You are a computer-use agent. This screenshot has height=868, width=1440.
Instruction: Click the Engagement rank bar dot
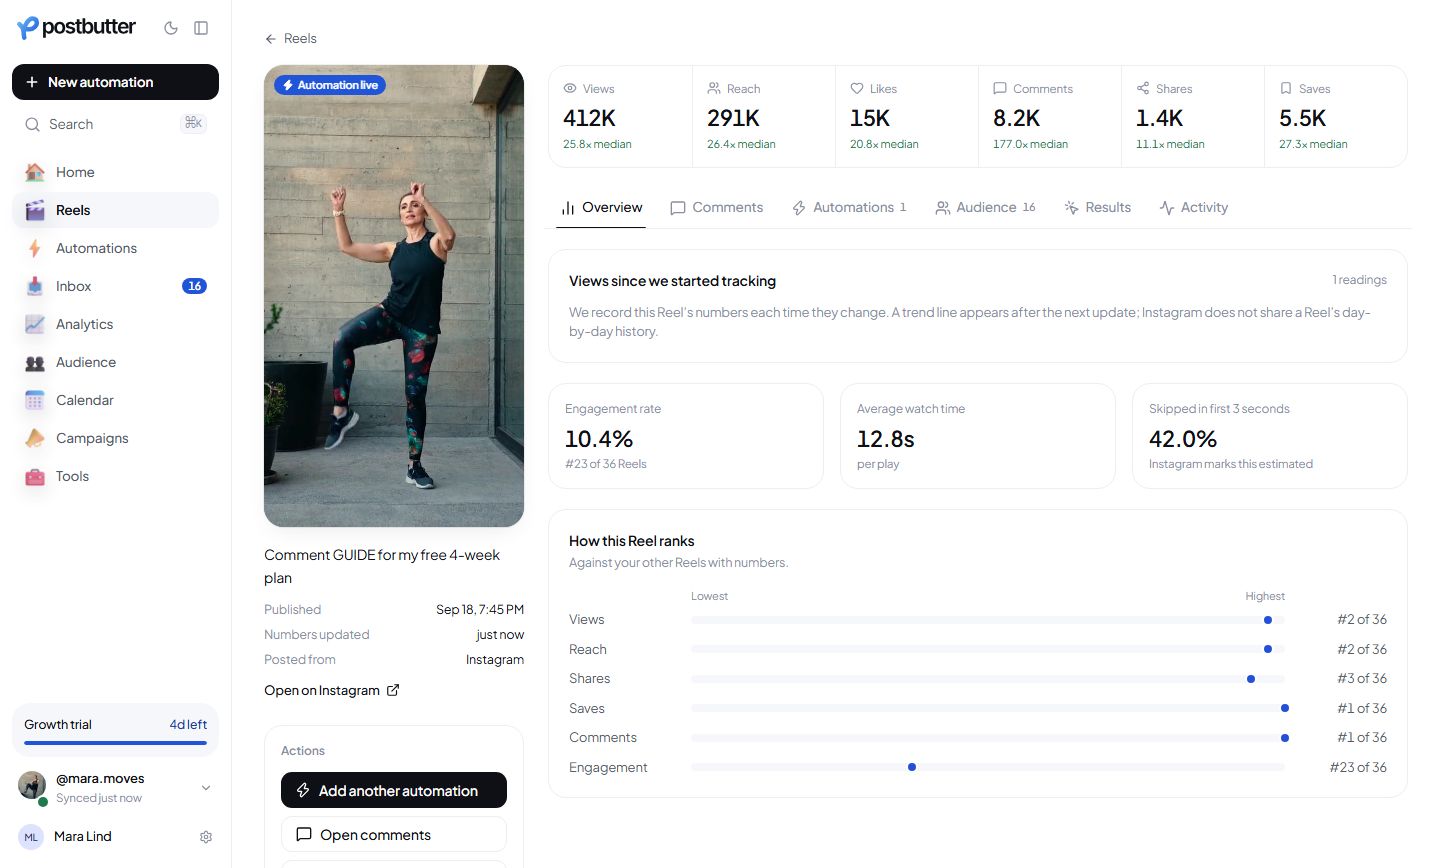(912, 767)
